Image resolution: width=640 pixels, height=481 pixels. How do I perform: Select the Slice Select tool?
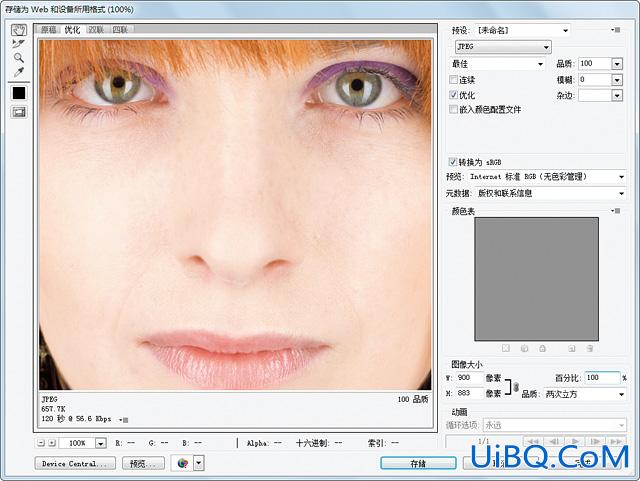pyautogui.click(x=19, y=44)
